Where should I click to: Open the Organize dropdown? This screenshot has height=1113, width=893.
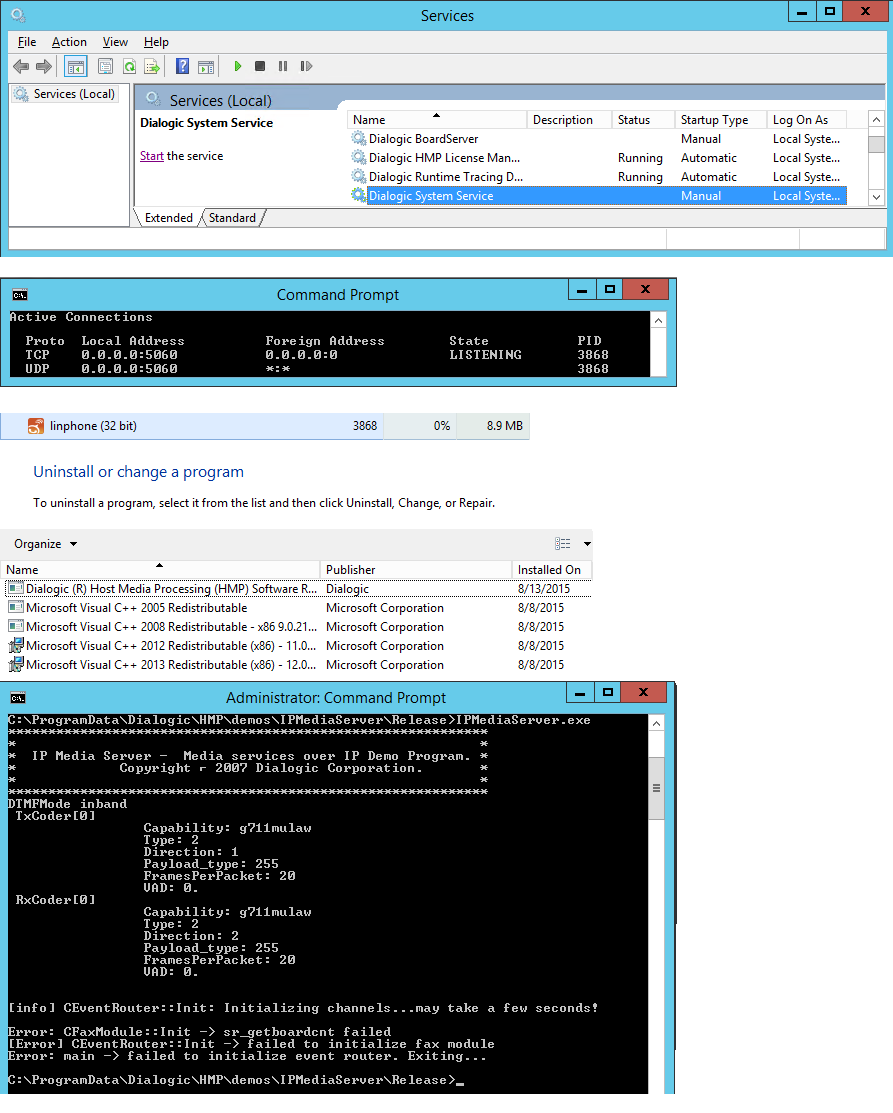click(x=45, y=544)
